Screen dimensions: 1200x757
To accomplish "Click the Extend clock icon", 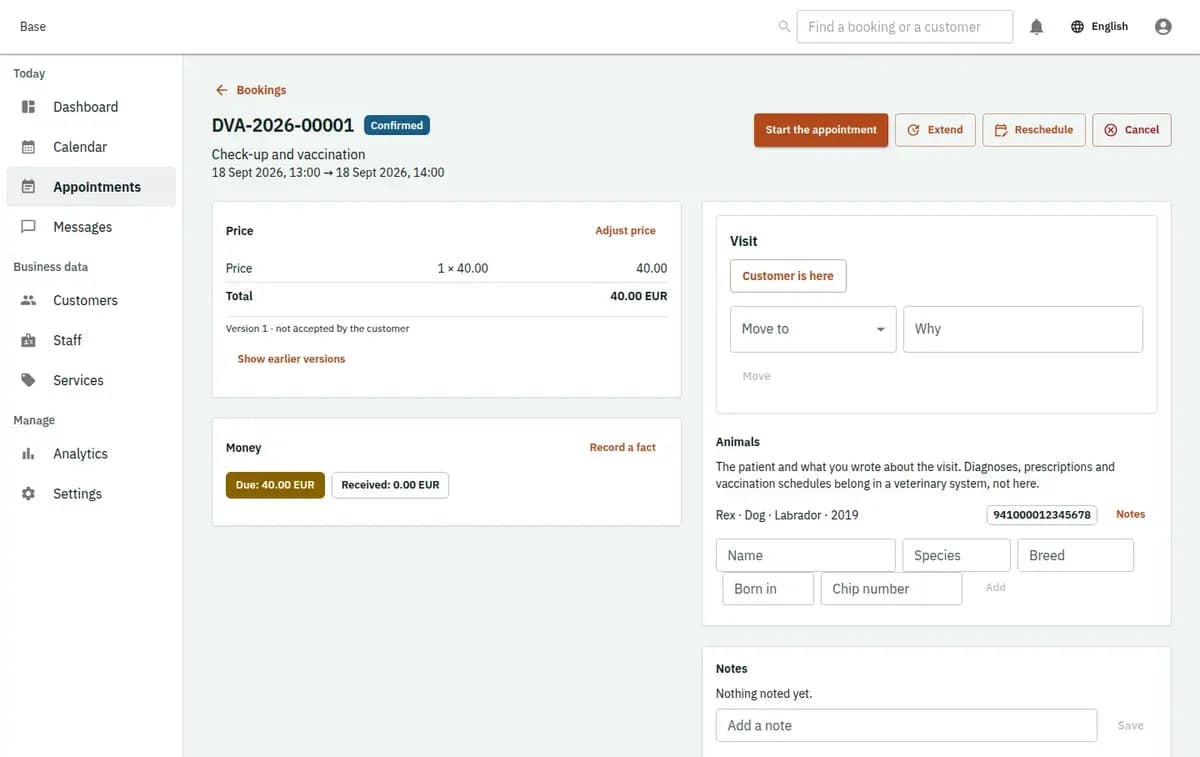I will (x=913, y=130).
